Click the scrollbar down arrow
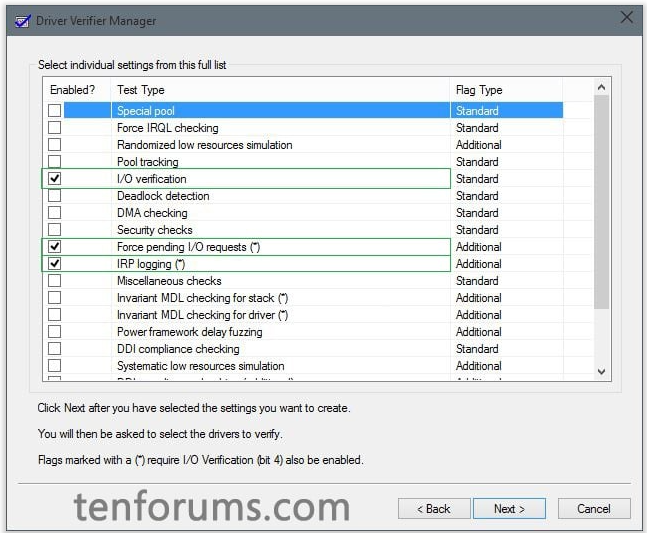This screenshot has width=647, height=533. (601, 371)
